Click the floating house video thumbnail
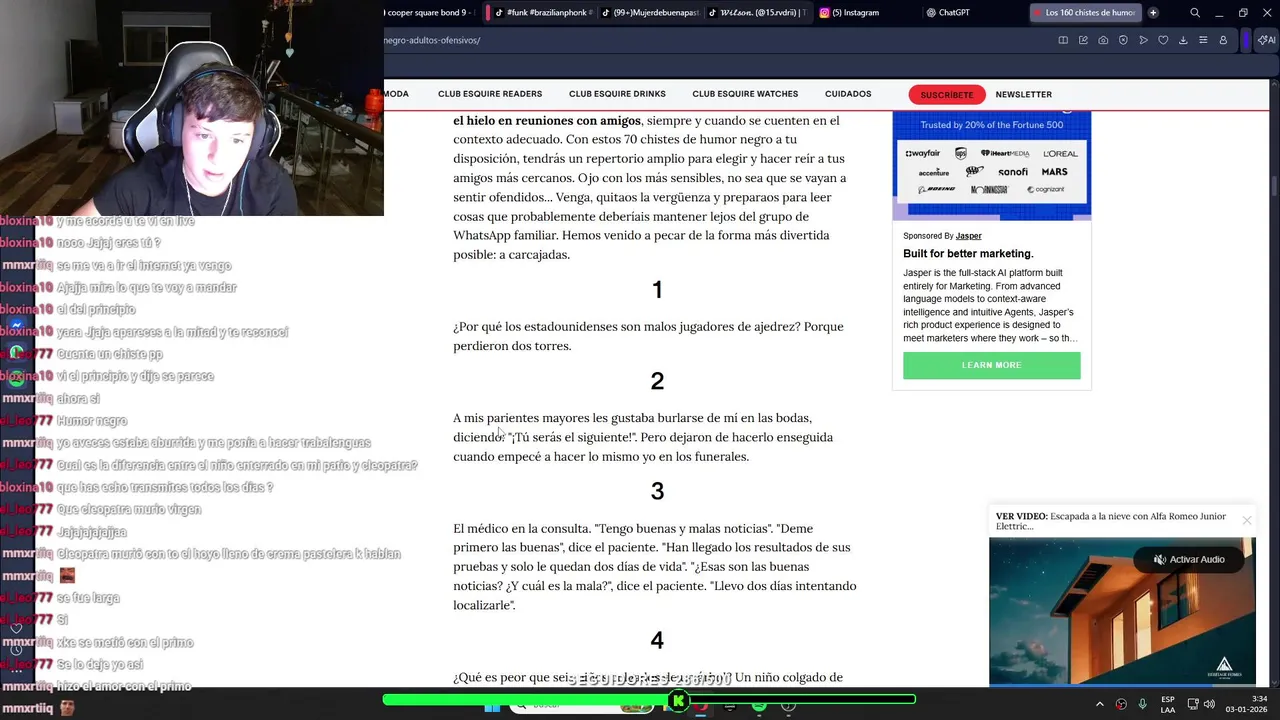The image size is (1280, 720). coord(1122,611)
